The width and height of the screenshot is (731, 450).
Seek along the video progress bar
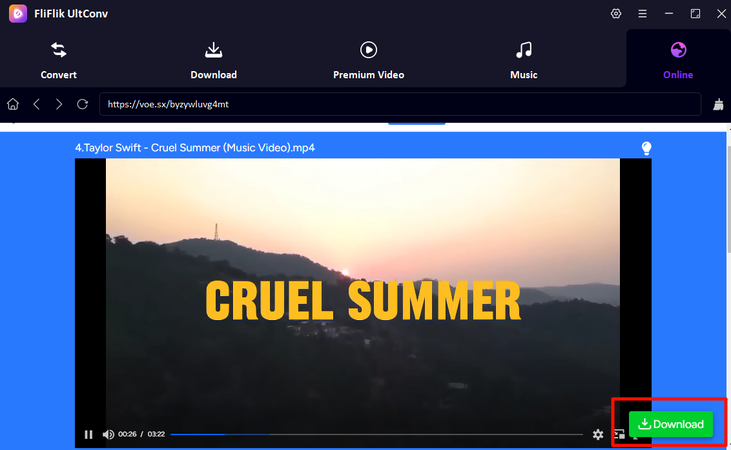click(377, 434)
